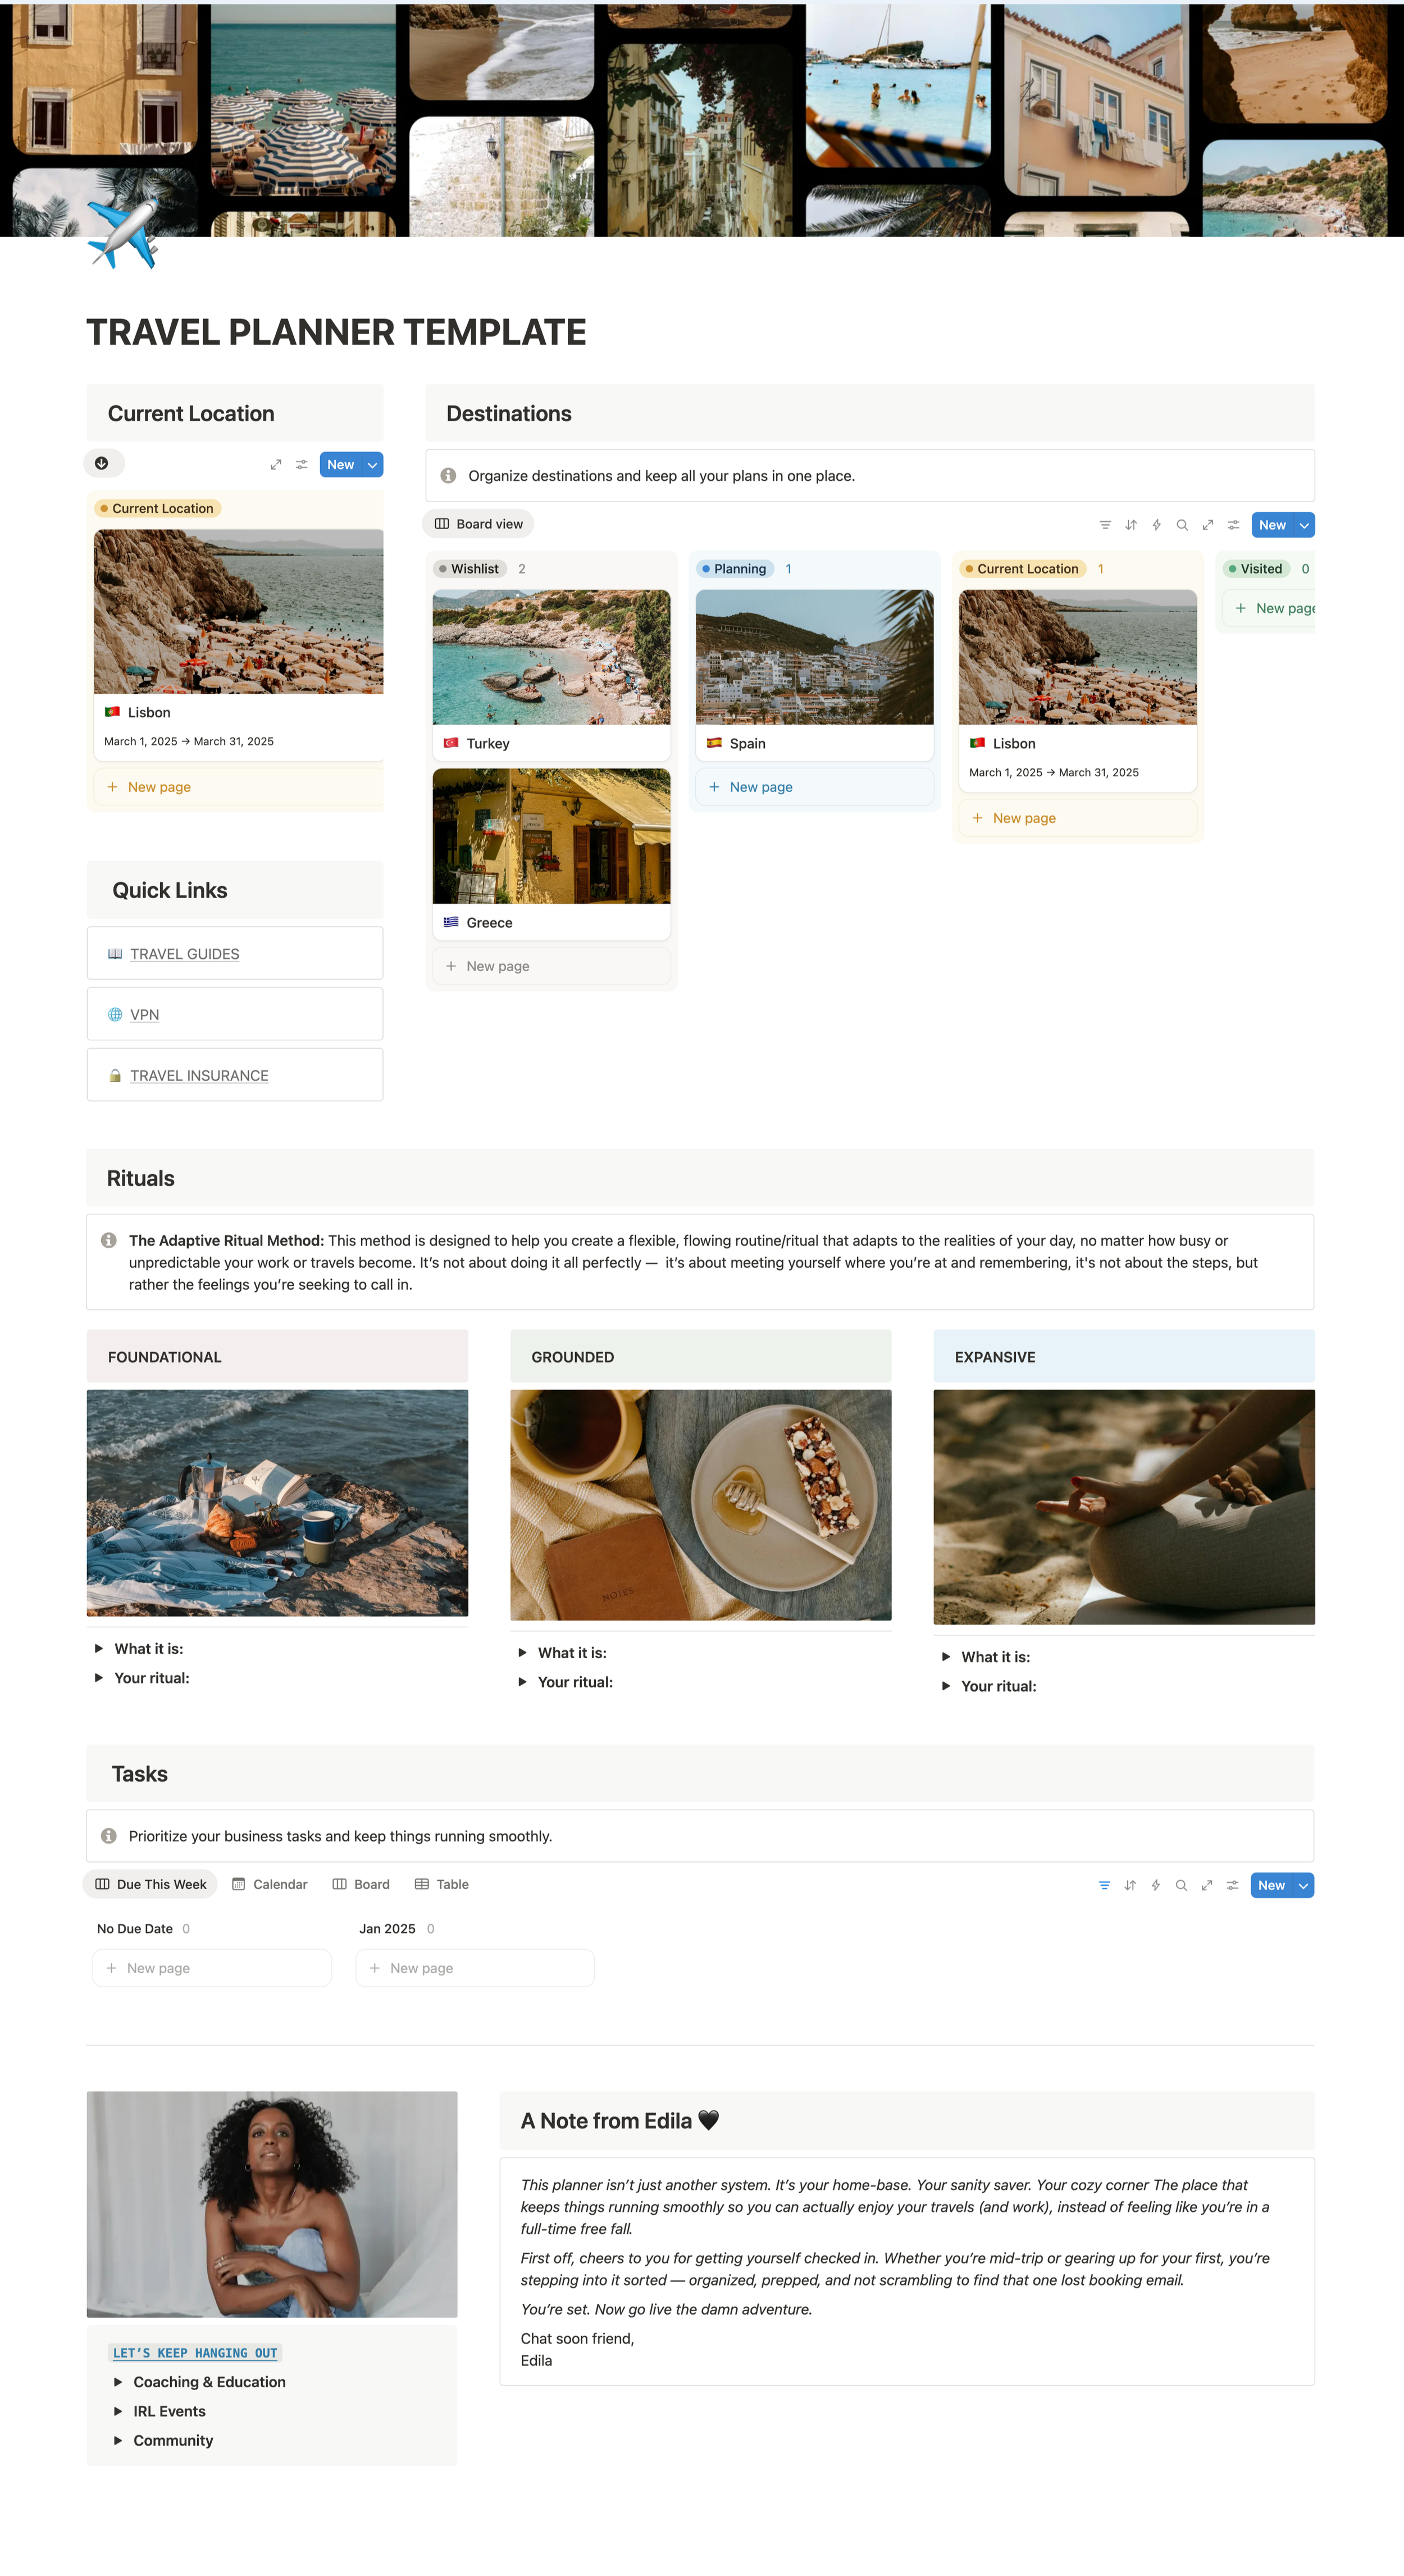
Task: Click the Tasks view settings icon
Action: (1233, 1885)
